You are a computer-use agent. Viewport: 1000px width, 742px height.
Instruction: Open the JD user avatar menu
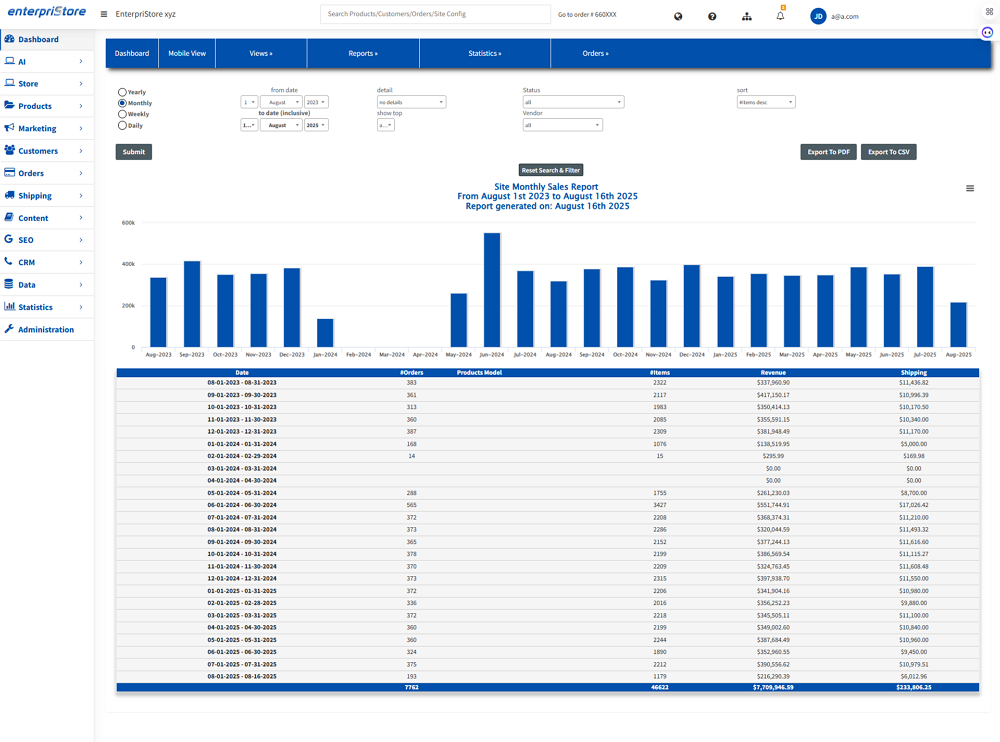click(x=818, y=17)
